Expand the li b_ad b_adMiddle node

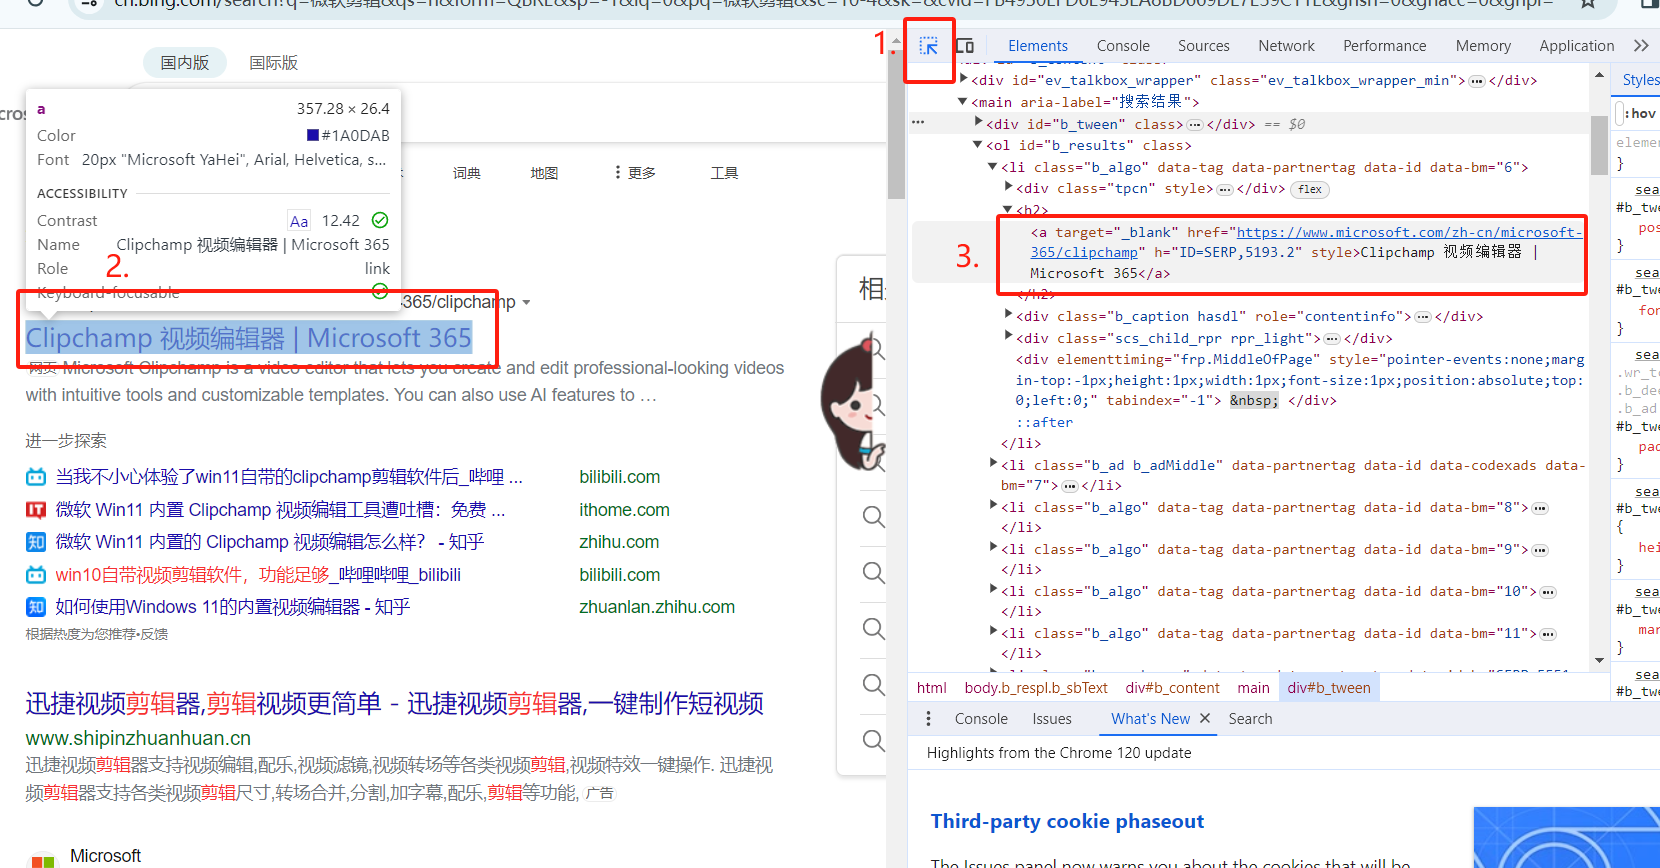click(993, 463)
